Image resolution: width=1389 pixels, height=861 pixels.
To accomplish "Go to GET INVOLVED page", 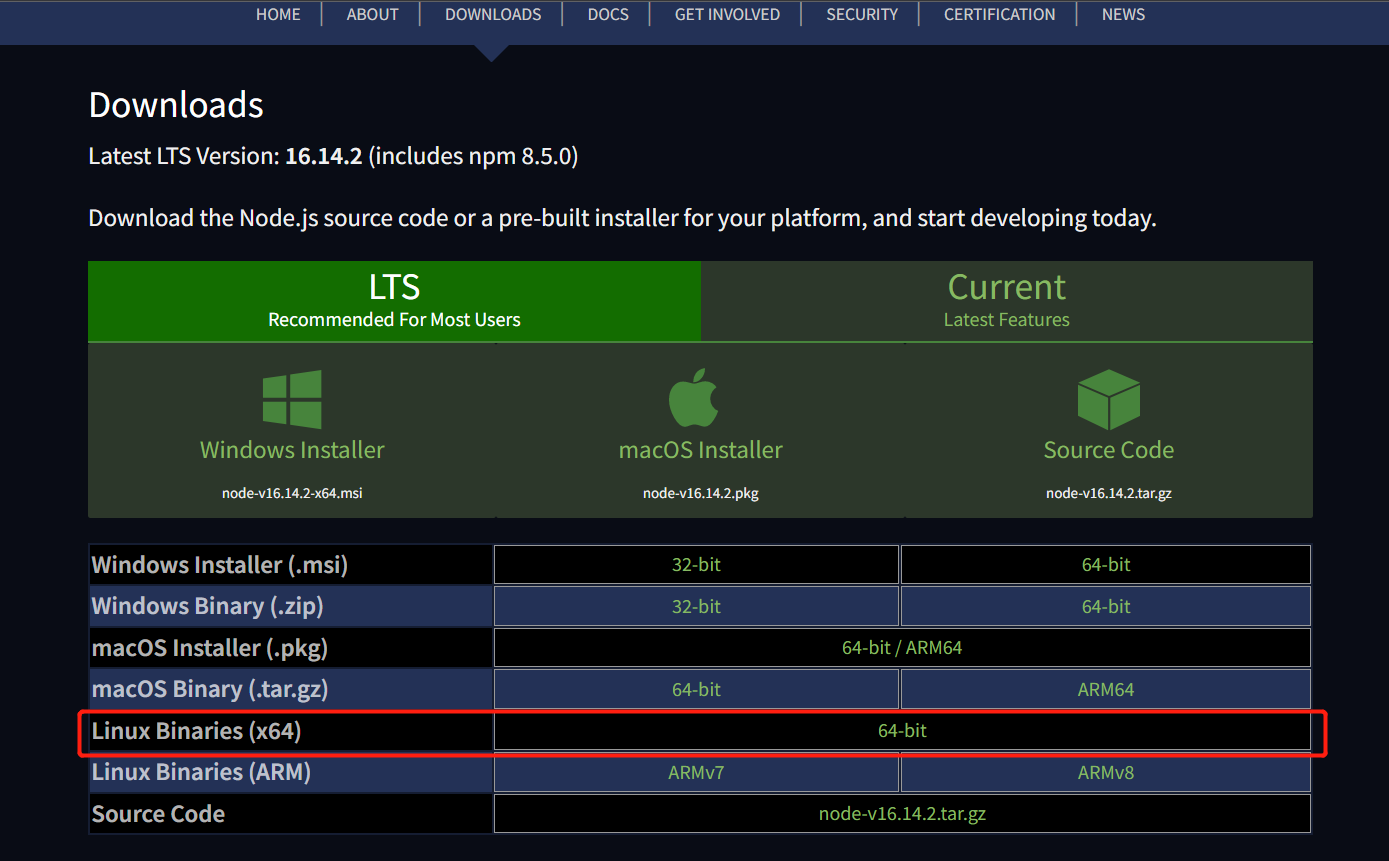I will pyautogui.click(x=727, y=14).
